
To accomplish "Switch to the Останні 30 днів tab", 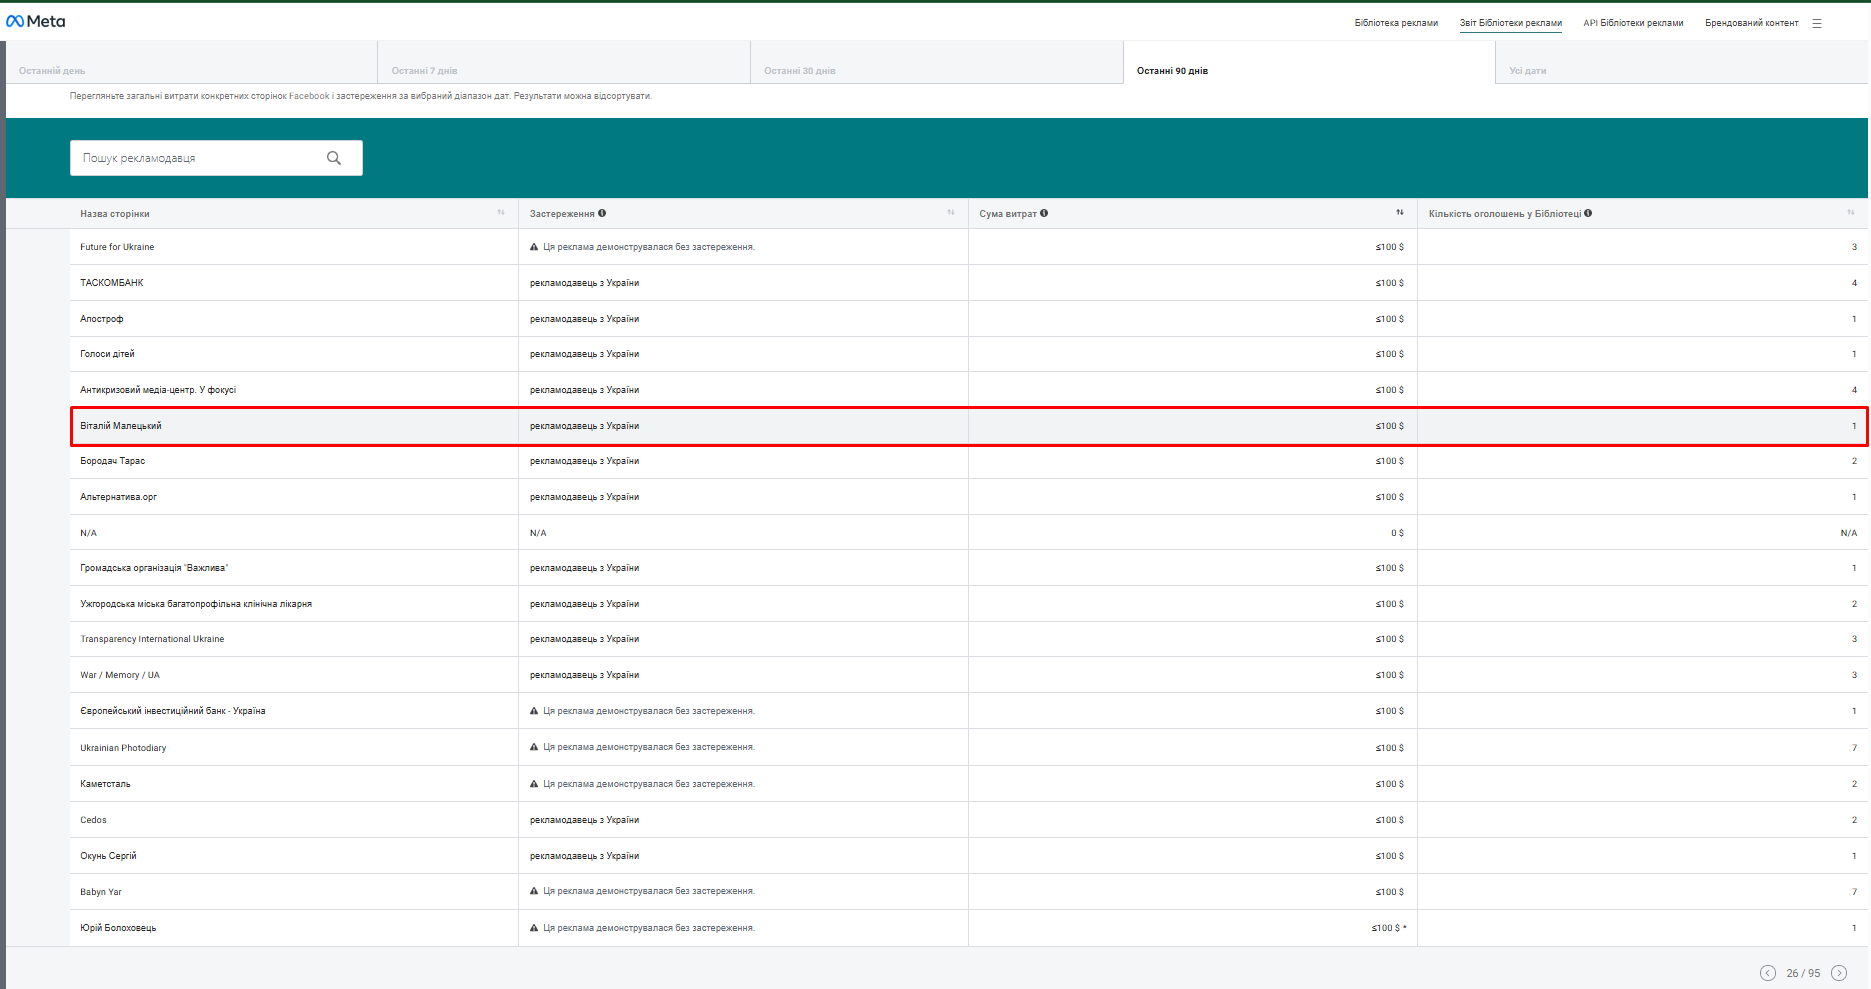I will tap(799, 71).
